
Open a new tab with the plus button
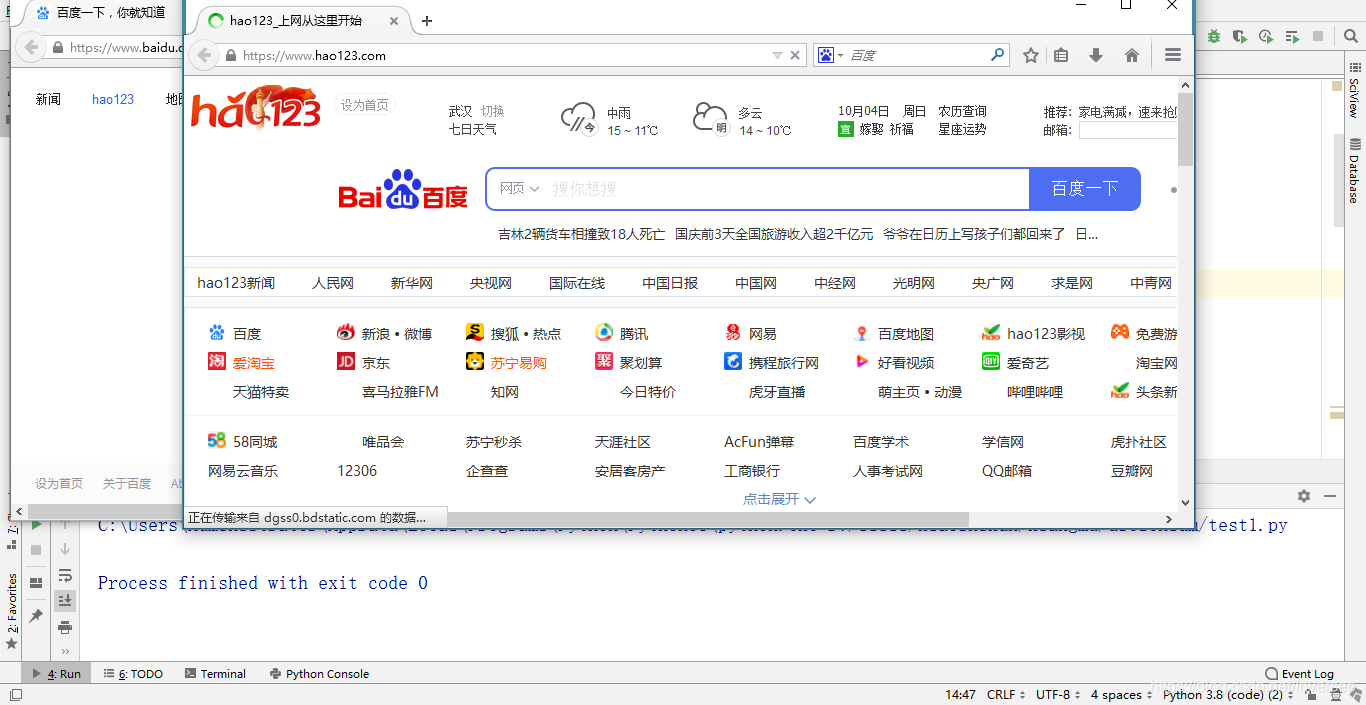[427, 21]
